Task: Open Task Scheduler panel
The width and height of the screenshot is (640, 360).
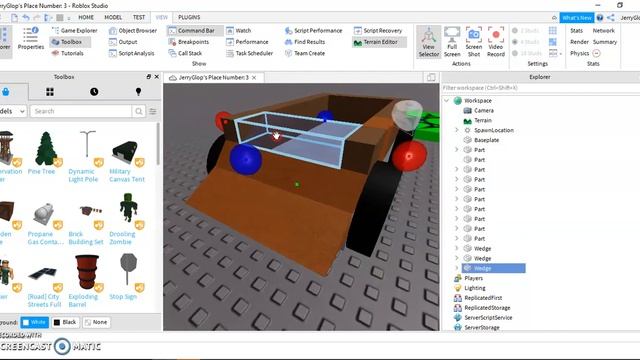Action: pos(249,53)
